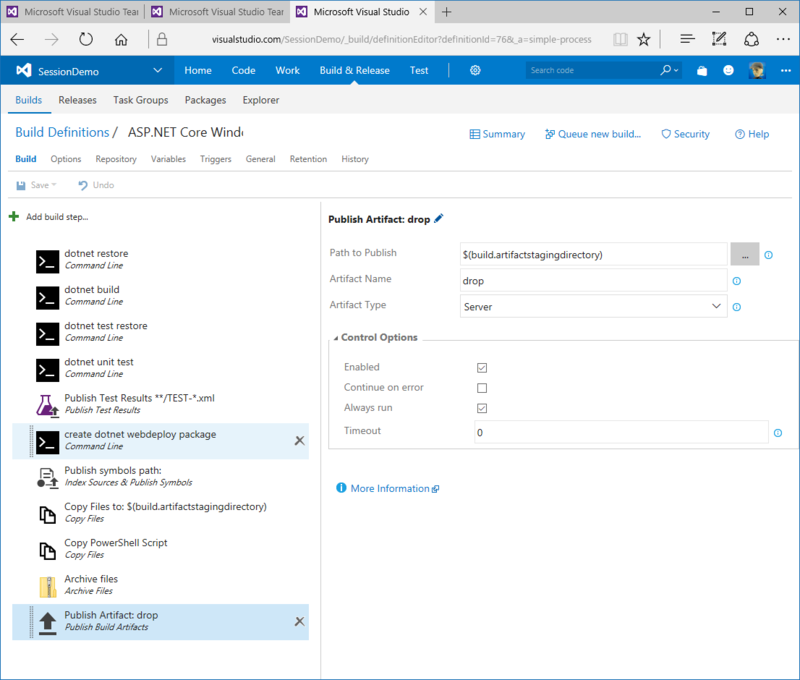
Task: Click browser web note pen icon
Action: [x=719, y=39]
